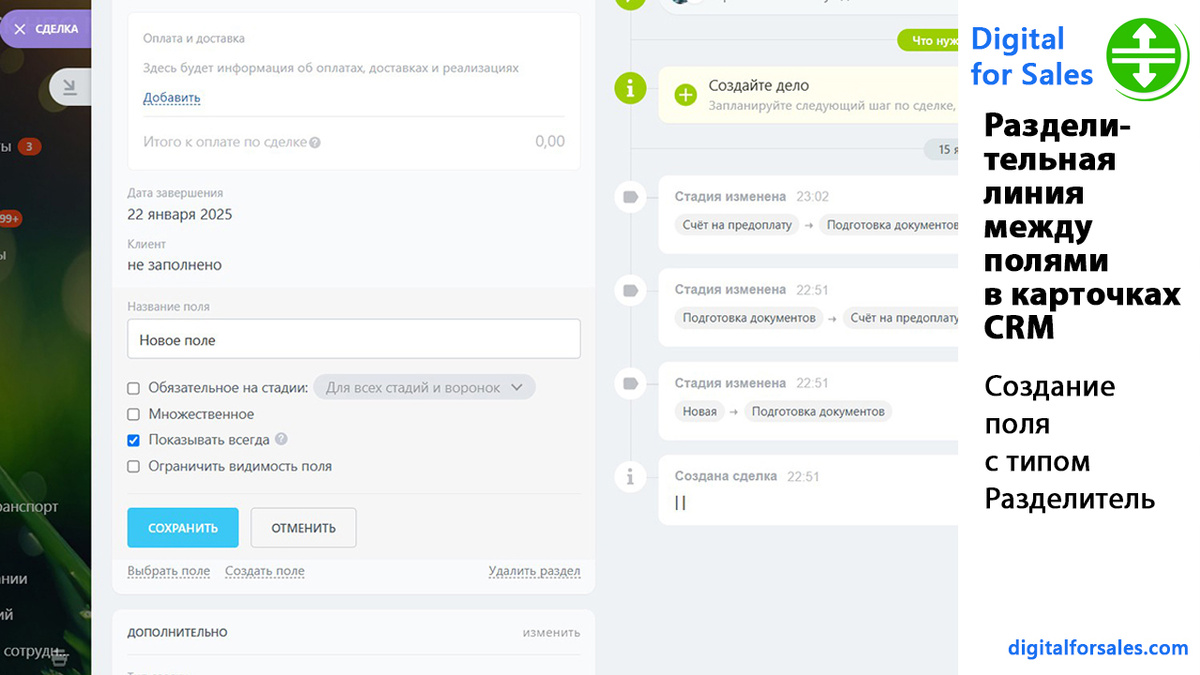The image size is (1200, 675).
Task: Close the Сделка slider tab
Action: click(x=19, y=29)
